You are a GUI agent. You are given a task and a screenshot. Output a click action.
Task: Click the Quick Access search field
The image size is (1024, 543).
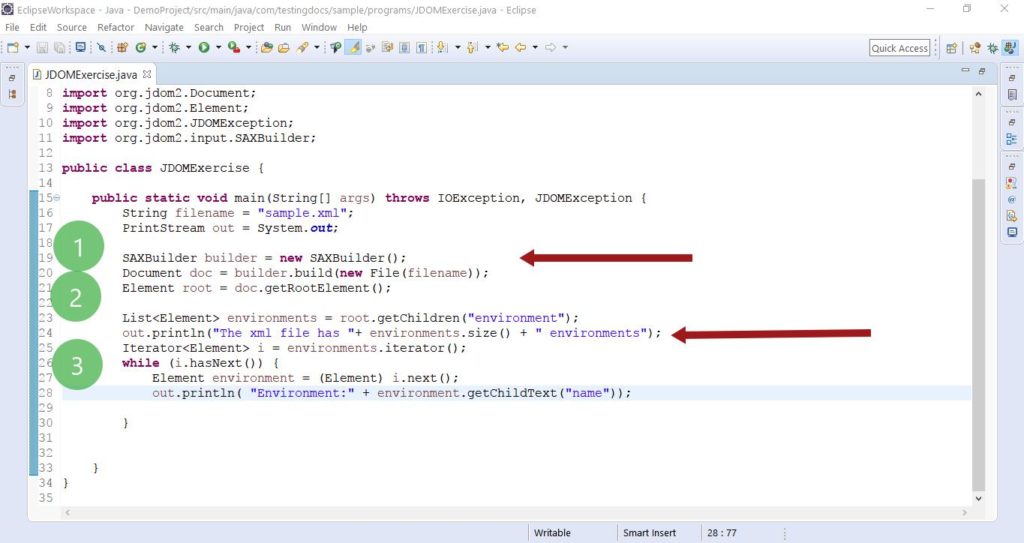point(899,48)
